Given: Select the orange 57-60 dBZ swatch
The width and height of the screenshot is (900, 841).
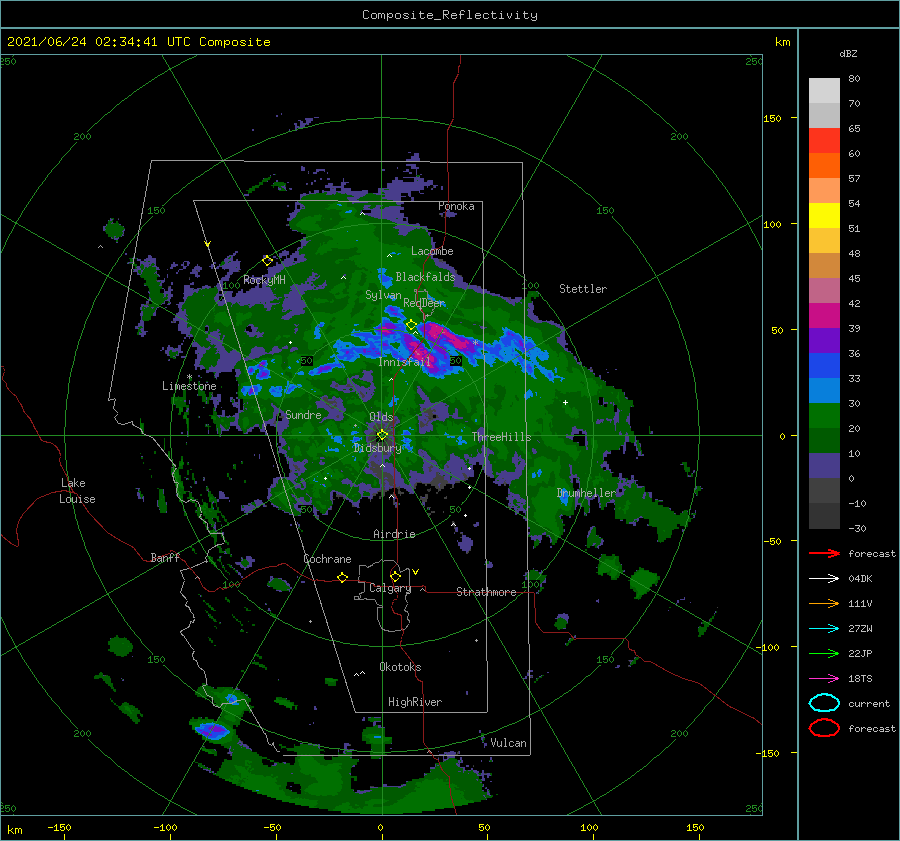Looking at the screenshot, I should pyautogui.click(x=824, y=165).
